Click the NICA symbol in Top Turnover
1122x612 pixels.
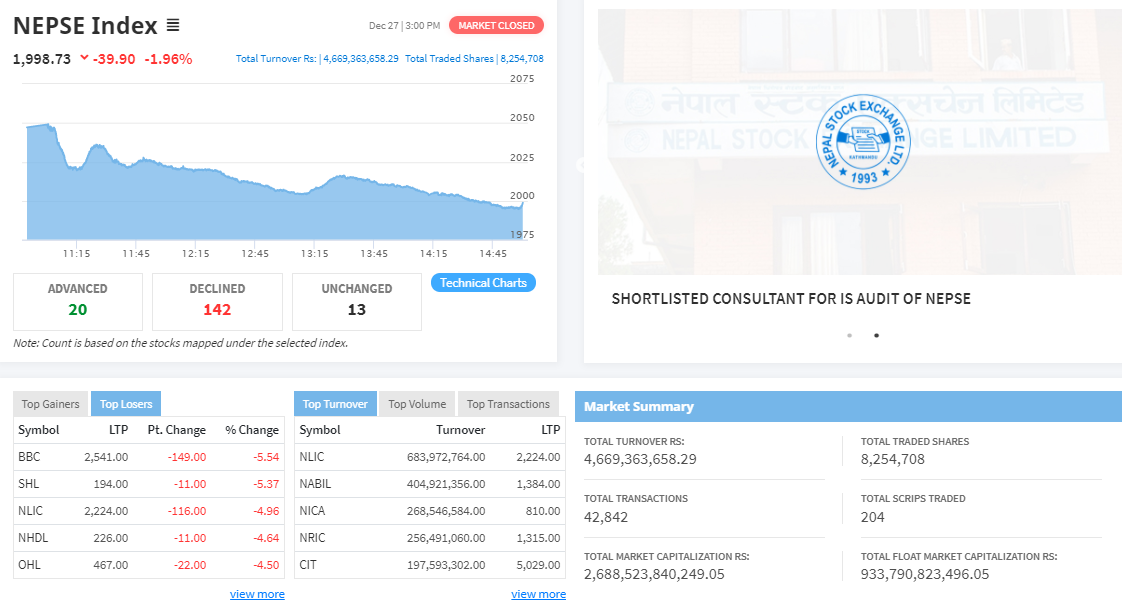pos(312,511)
